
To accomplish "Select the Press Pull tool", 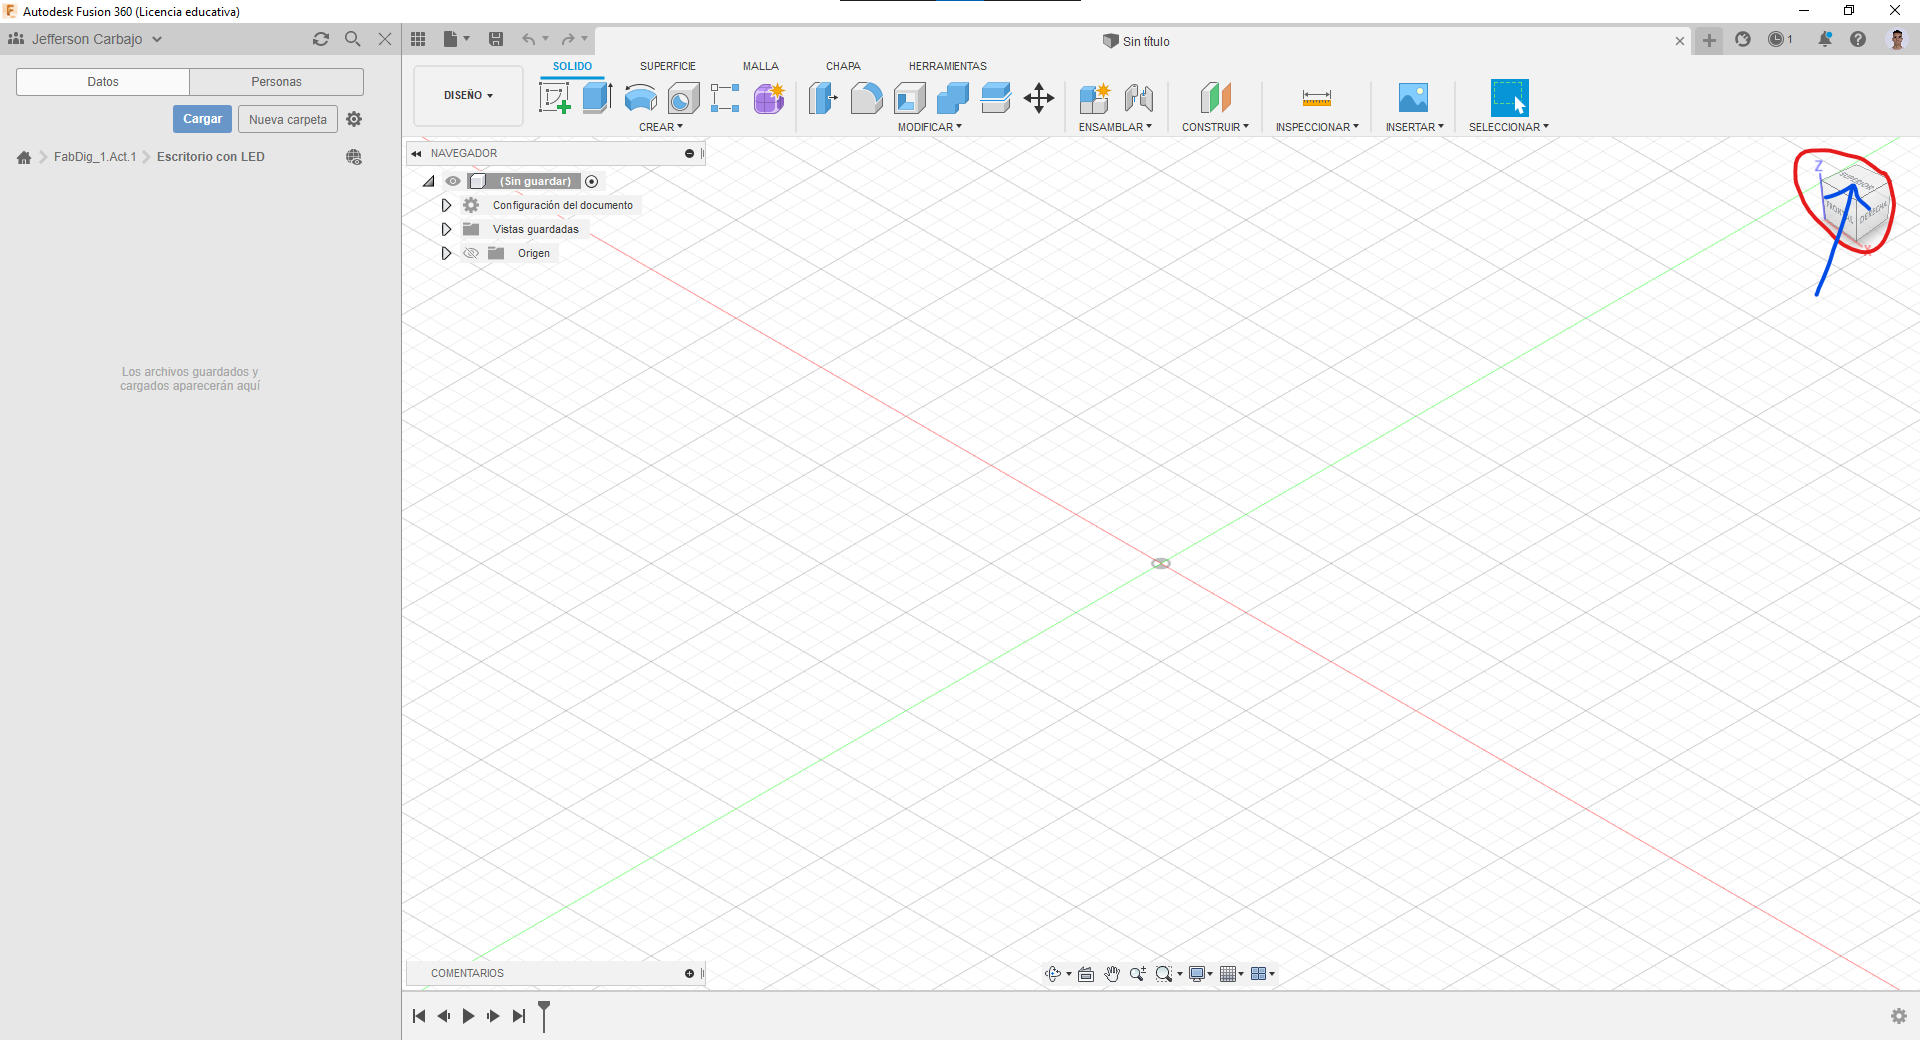I will (823, 98).
